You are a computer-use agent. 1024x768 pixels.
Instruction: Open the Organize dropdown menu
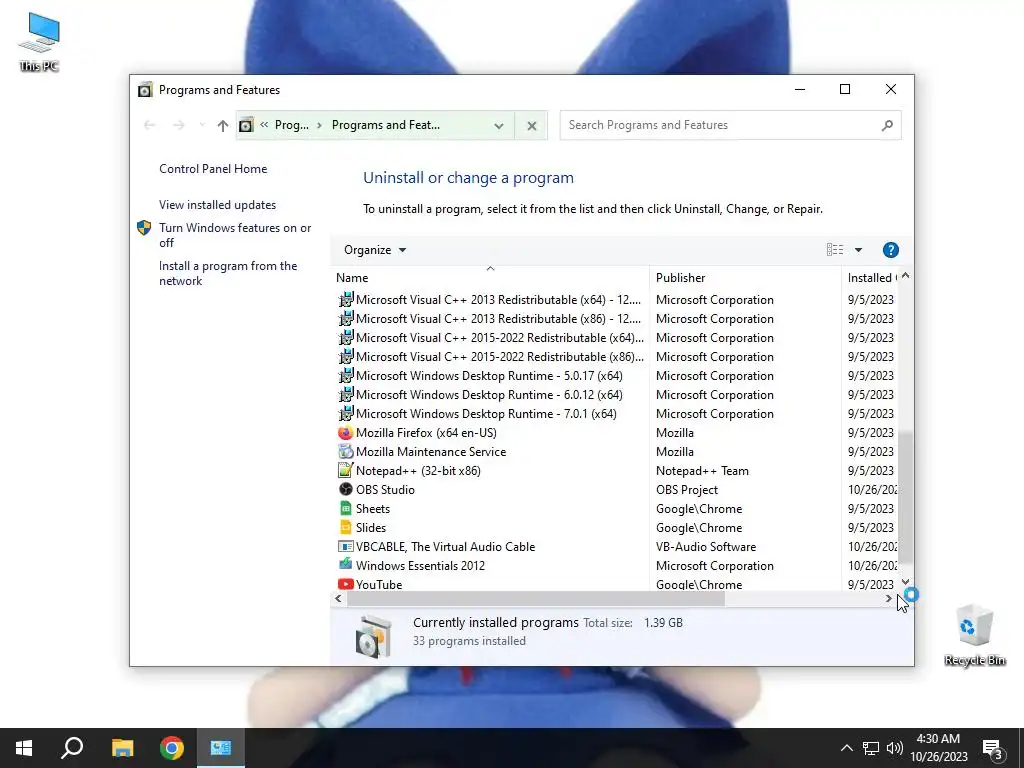(x=375, y=250)
